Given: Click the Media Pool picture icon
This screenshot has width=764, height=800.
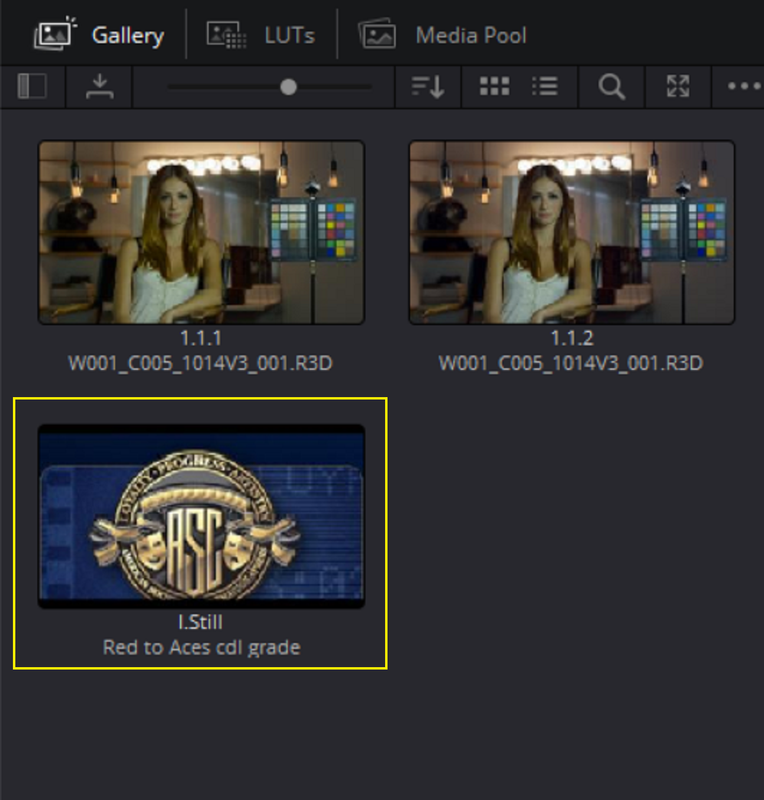Looking at the screenshot, I should click(377, 35).
